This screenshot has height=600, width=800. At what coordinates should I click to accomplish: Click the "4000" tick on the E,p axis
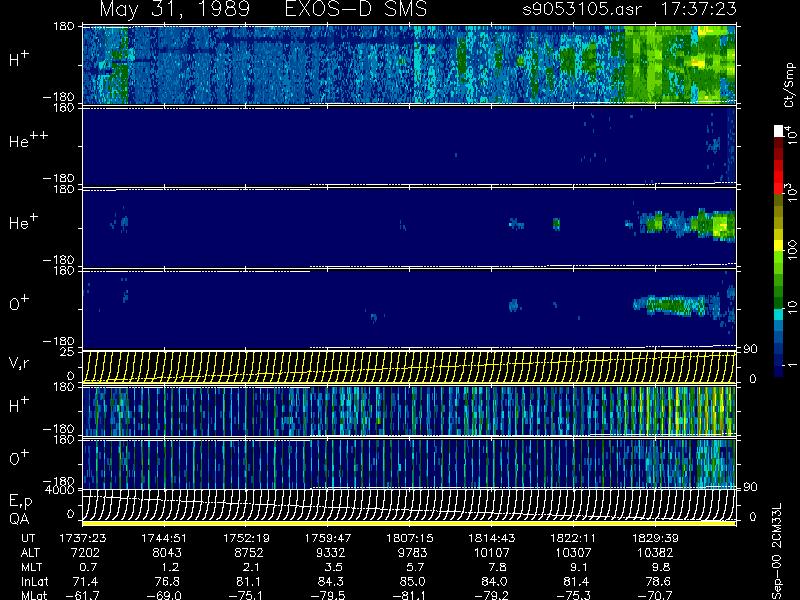pyautogui.click(x=62, y=490)
